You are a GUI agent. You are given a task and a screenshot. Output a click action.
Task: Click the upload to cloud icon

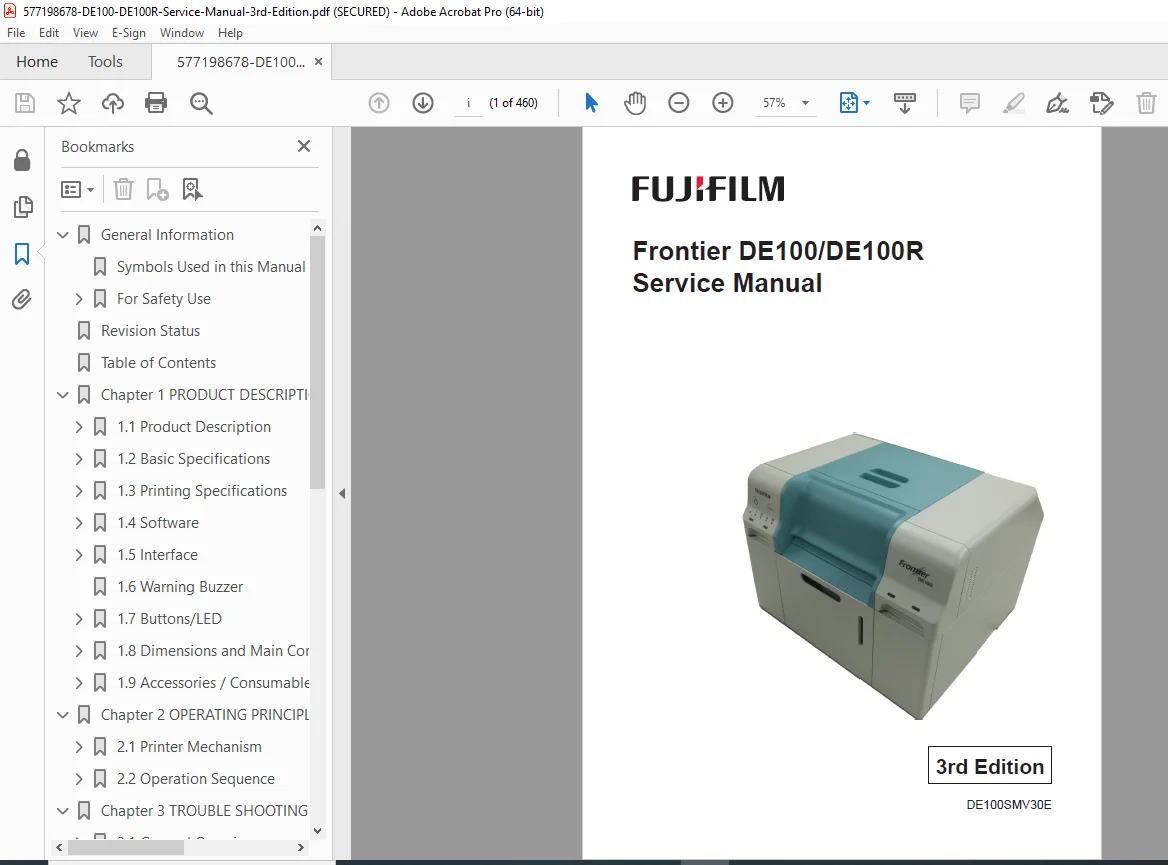(x=112, y=103)
